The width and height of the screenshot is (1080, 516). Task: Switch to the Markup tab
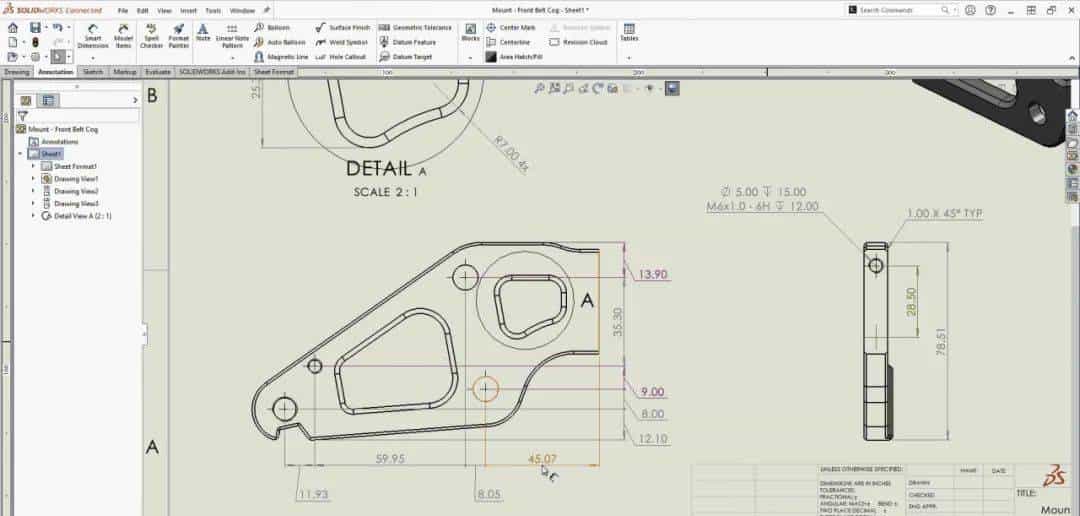[125, 72]
